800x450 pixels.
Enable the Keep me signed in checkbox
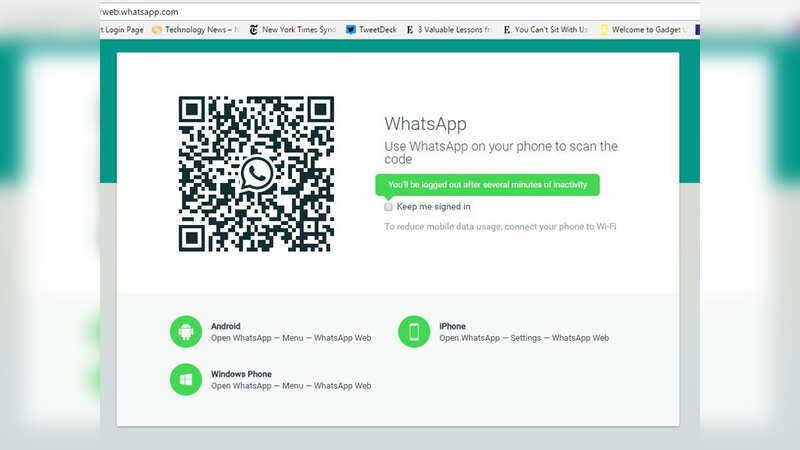[389, 207]
